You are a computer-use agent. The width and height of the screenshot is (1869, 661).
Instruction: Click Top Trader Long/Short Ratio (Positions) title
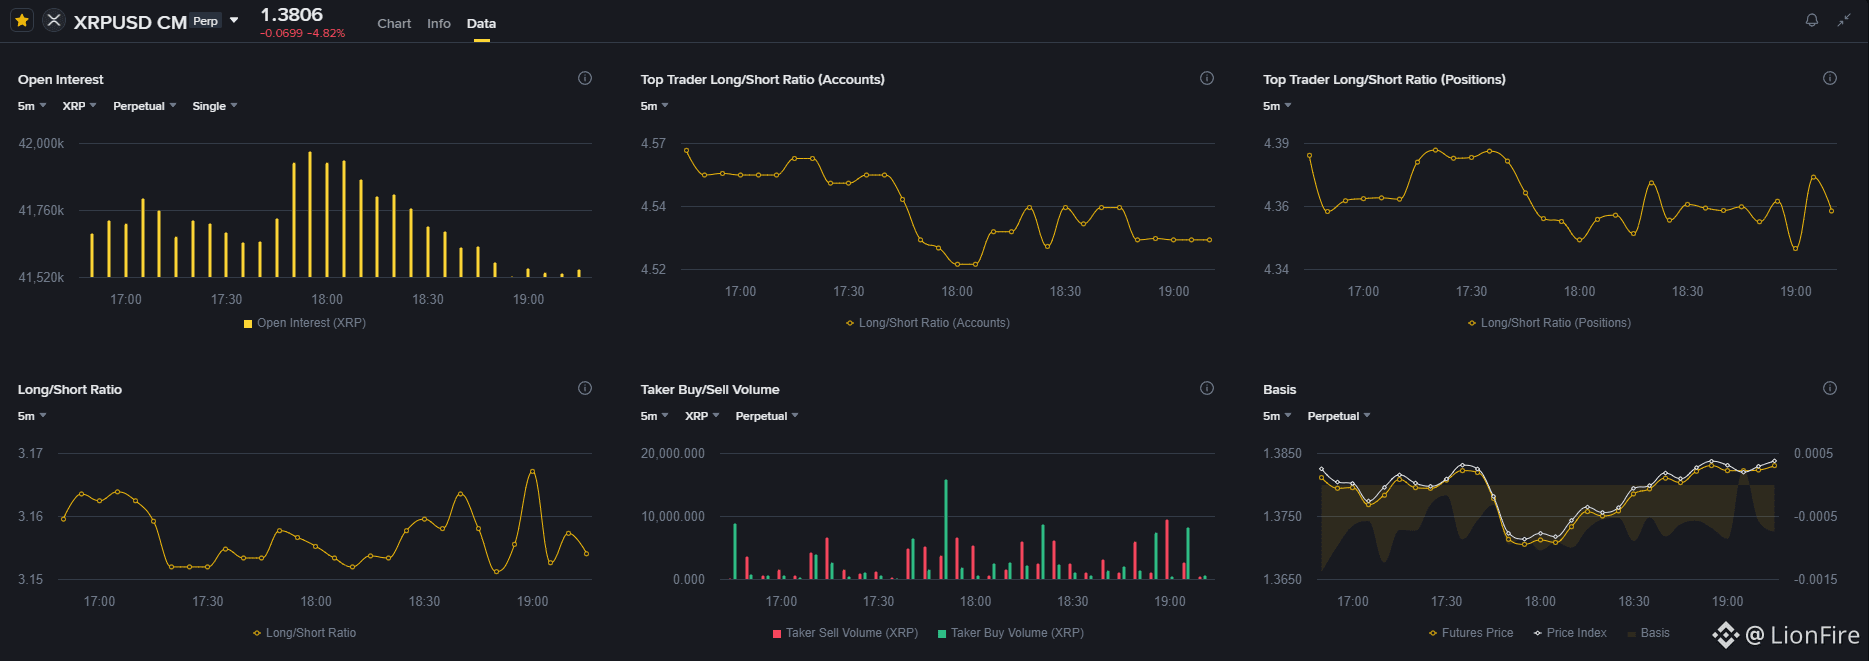[x=1384, y=79]
